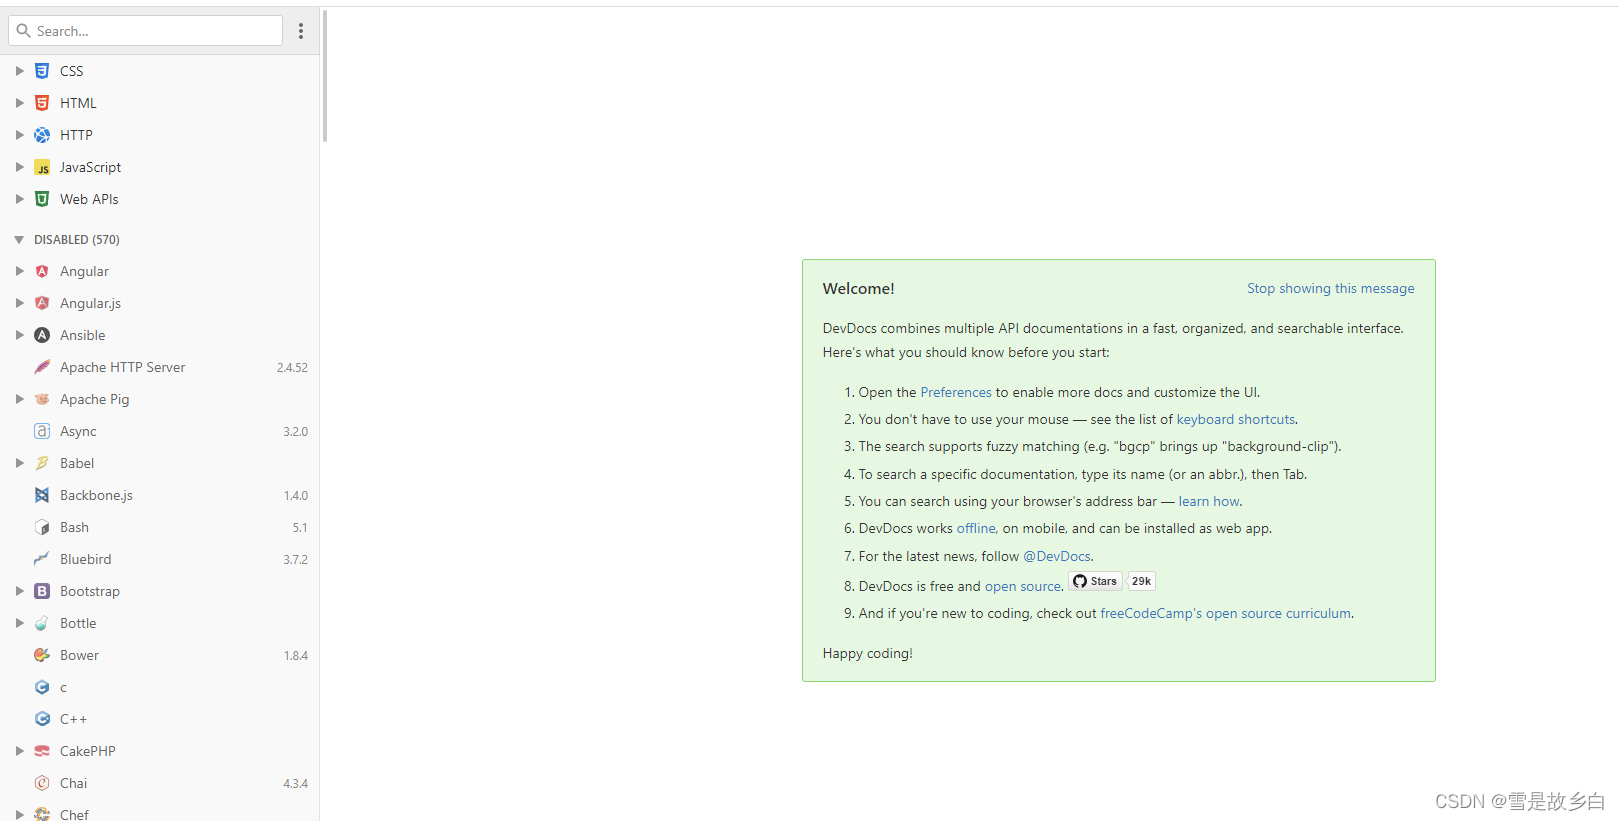Expand the Bootstrap entry arrow

pyautogui.click(x=19, y=591)
